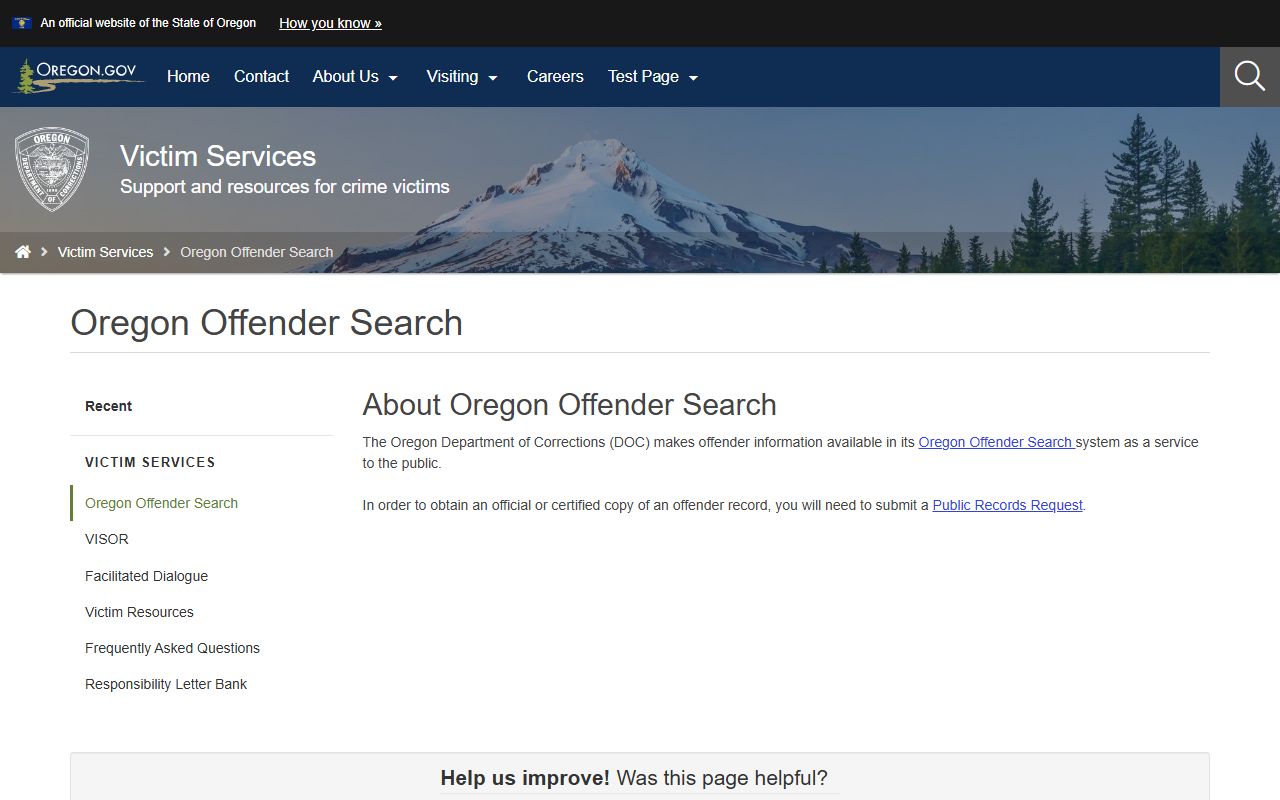The height and width of the screenshot is (800, 1280).
Task: Expand the About Us dropdown menu
Action: click(355, 76)
